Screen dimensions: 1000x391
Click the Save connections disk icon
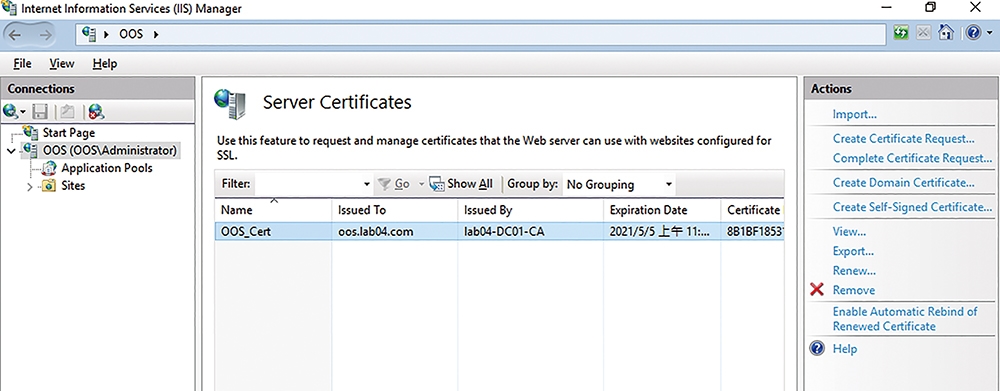pyautogui.click(x=40, y=112)
